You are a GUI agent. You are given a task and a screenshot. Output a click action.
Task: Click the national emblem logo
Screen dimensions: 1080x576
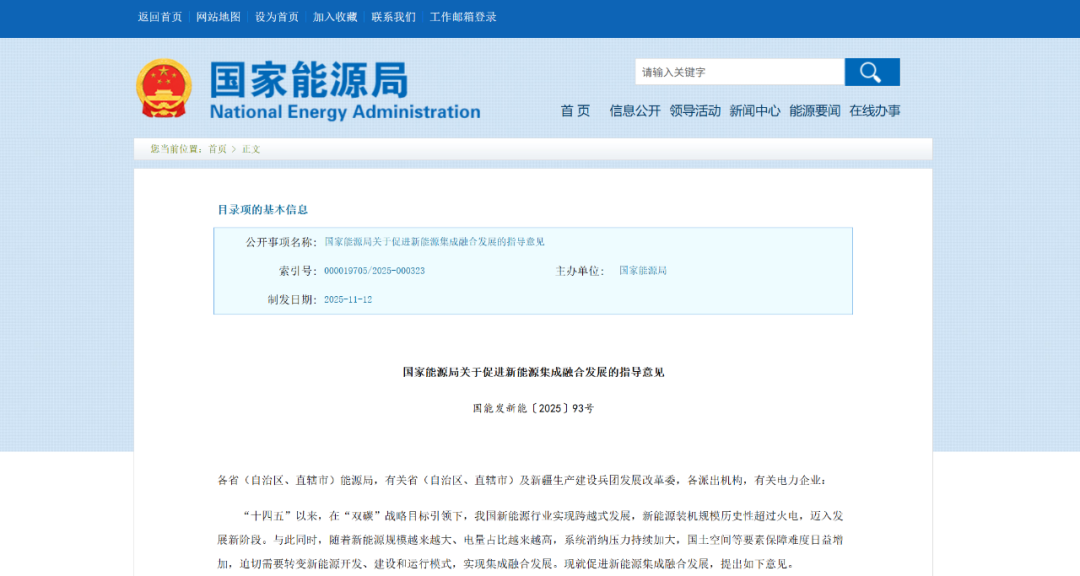[164, 88]
